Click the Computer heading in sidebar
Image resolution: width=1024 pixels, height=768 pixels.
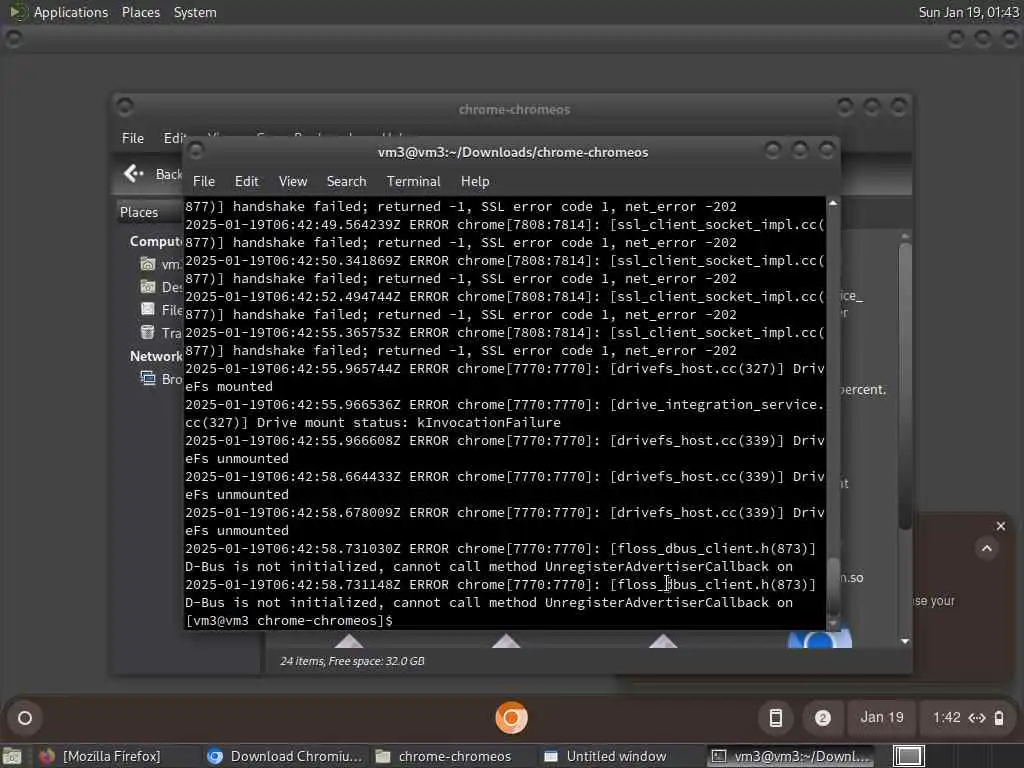tap(156, 242)
